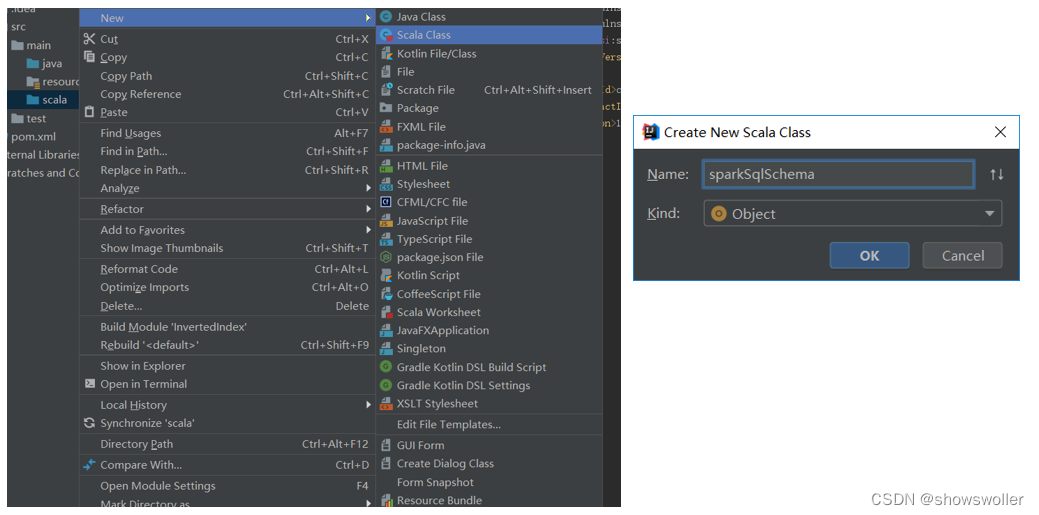Screen dimensions: 1039x515
Task: Click the Create Dialog Class icon
Action: [x=386, y=464]
